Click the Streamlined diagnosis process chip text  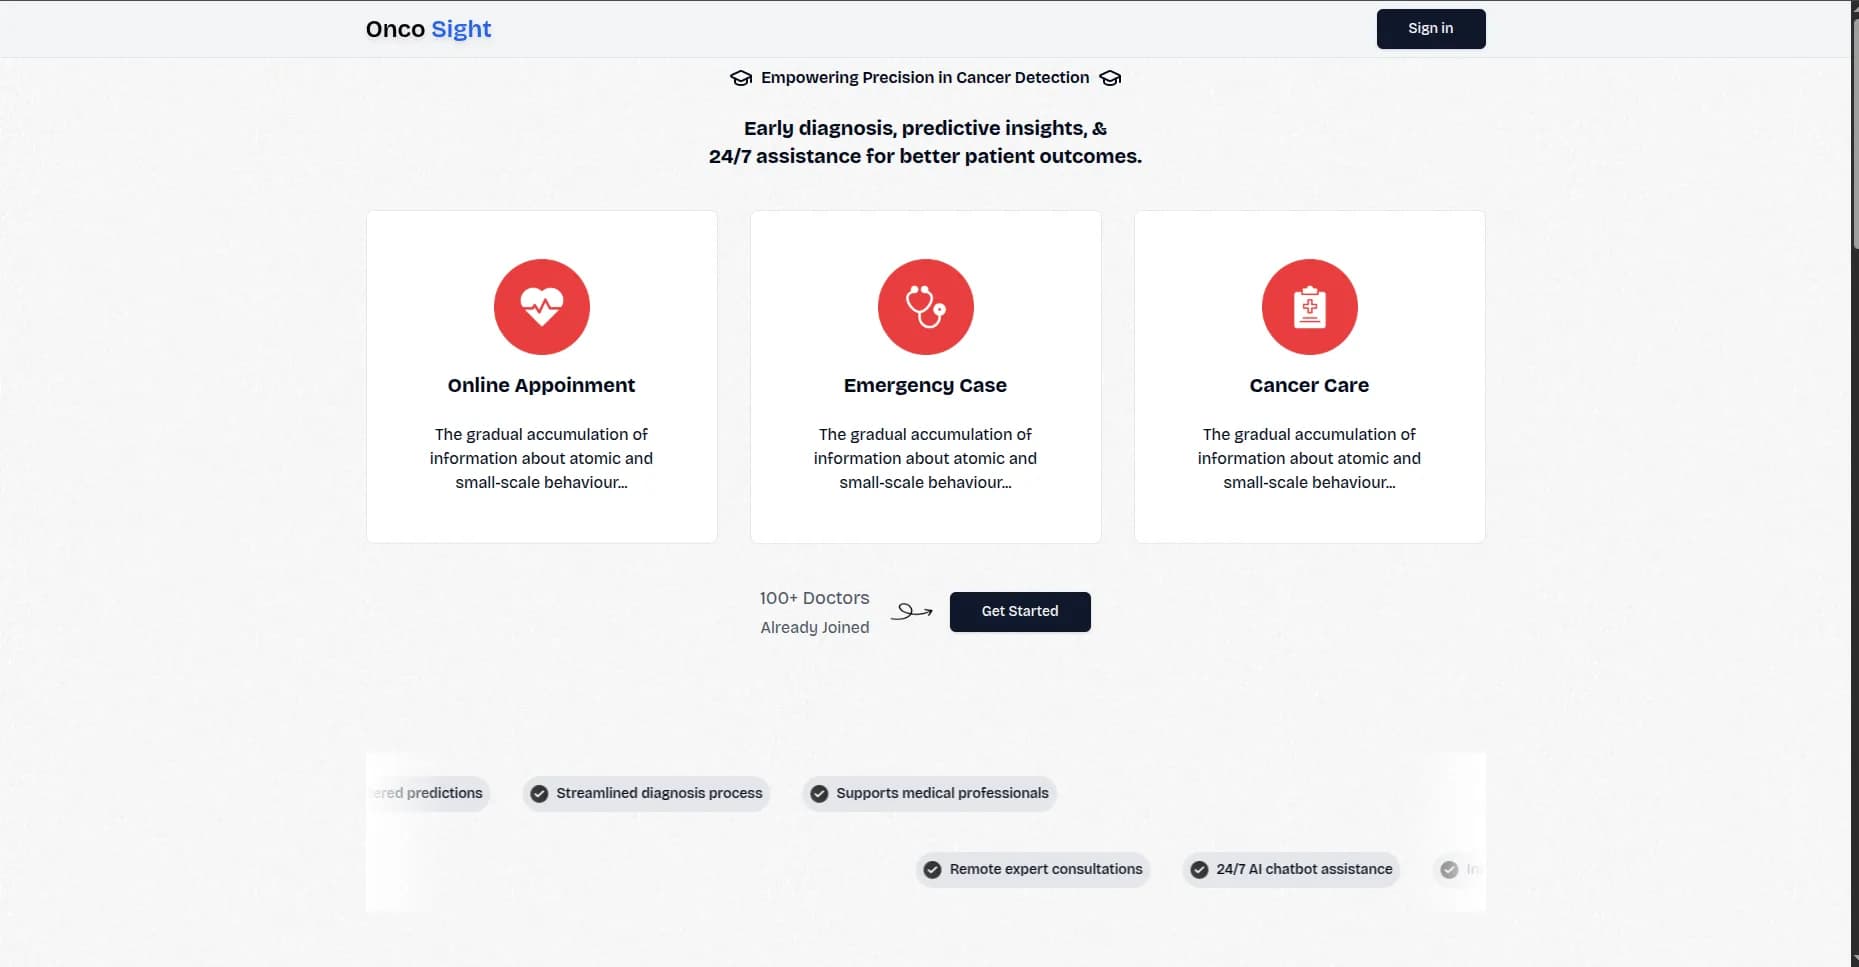[659, 793]
